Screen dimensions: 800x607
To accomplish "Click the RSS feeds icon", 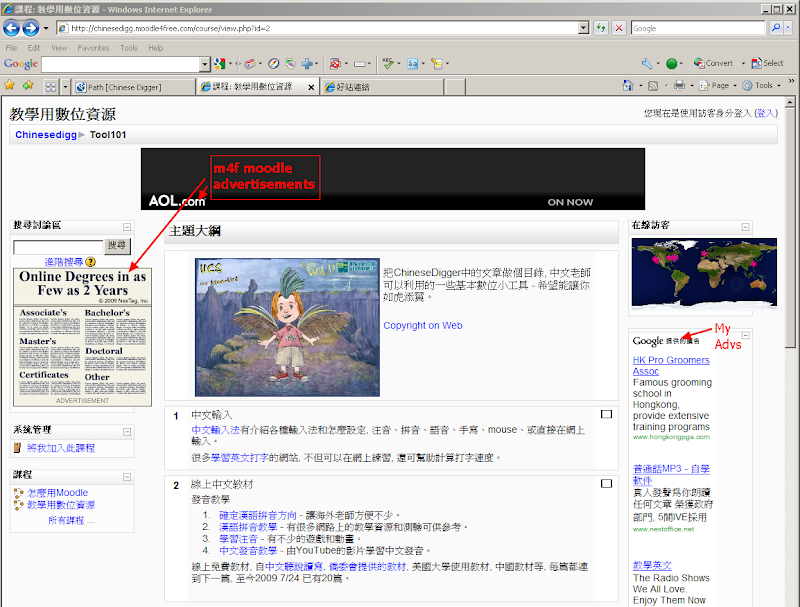I will point(653,86).
